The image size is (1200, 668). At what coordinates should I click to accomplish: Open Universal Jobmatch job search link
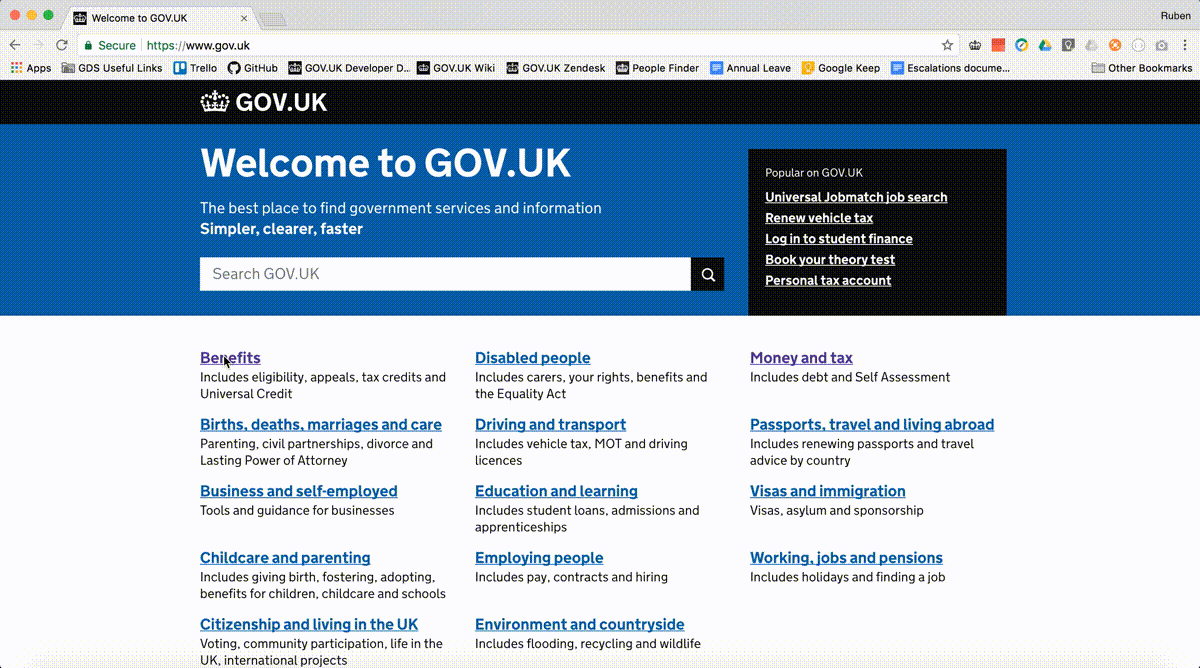[856, 197]
